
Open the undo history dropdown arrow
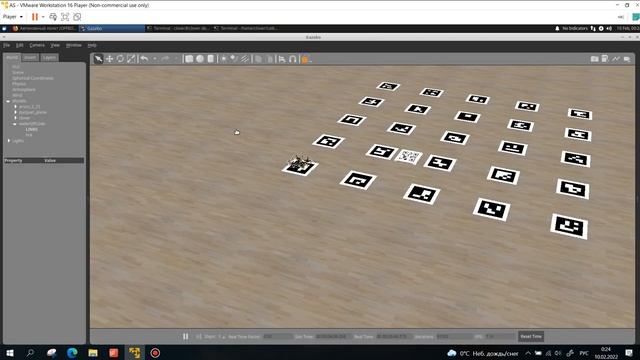pyautogui.click(x=154, y=59)
